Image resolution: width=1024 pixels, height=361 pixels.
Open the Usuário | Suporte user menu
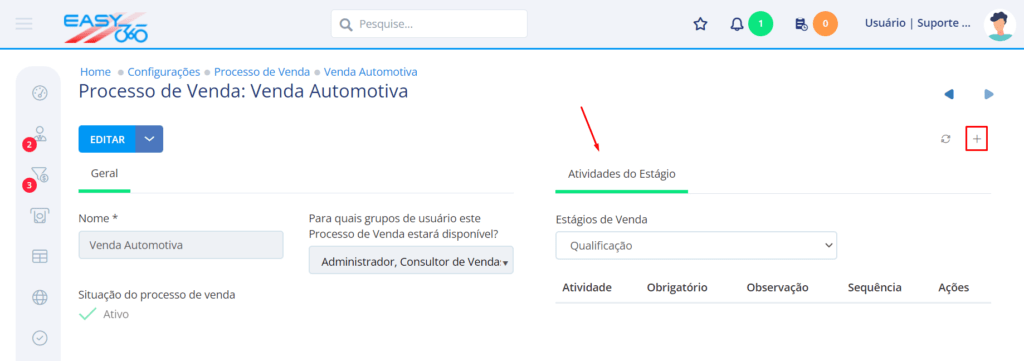tap(918, 24)
